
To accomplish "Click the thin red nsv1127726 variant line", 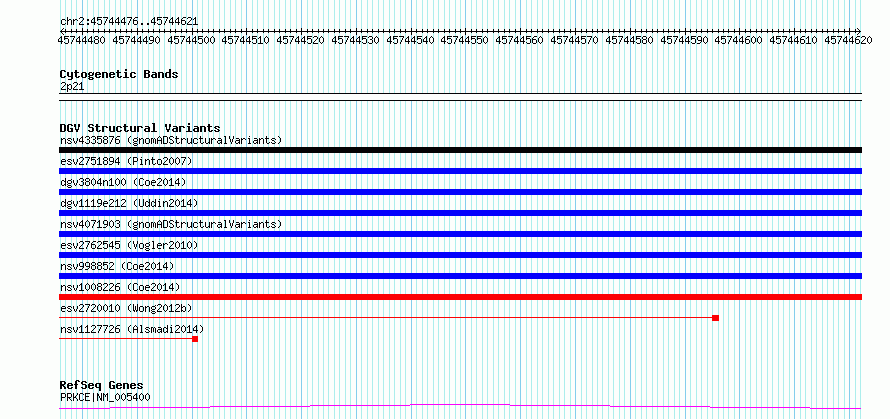I will coord(125,339).
